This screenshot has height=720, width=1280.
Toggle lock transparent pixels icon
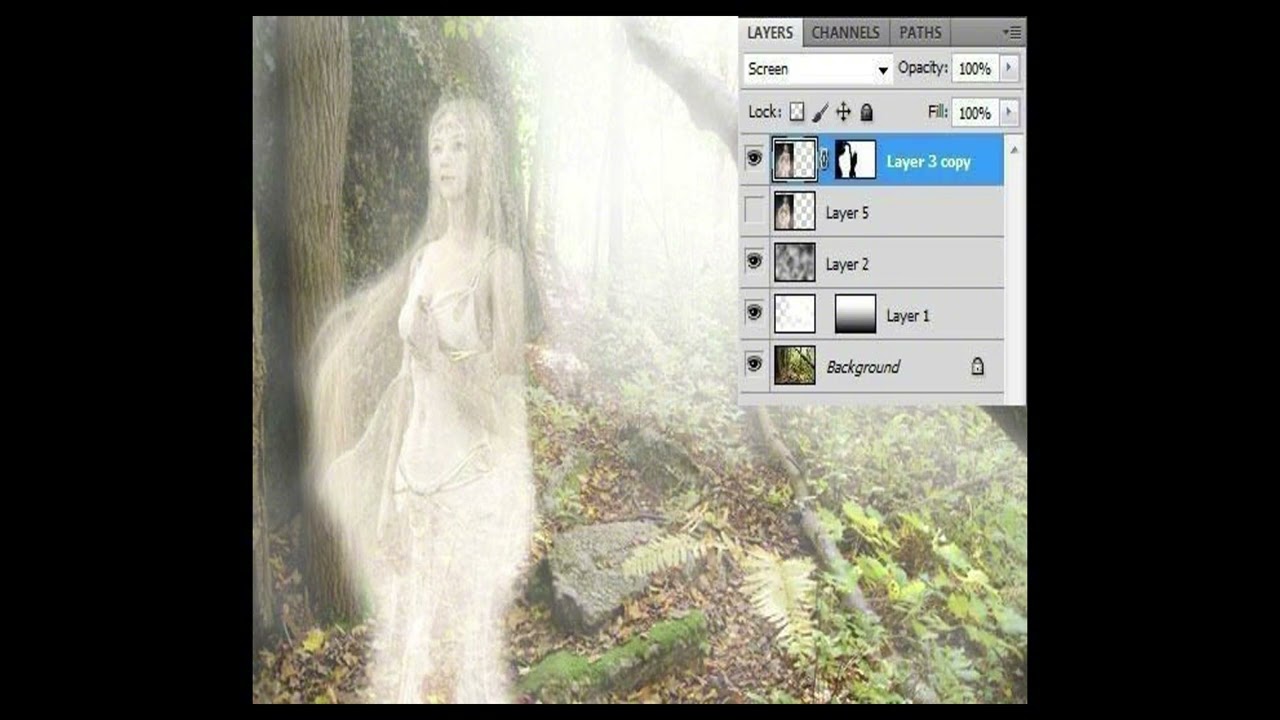(x=797, y=113)
